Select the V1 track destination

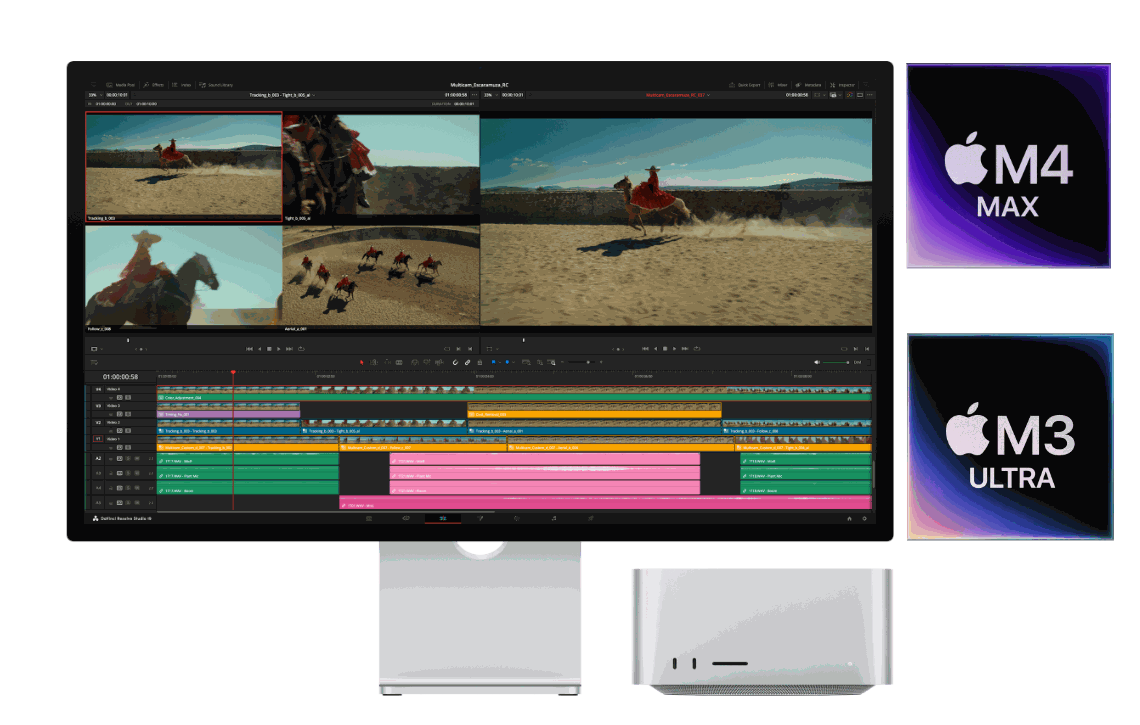pyautogui.click(x=99, y=439)
